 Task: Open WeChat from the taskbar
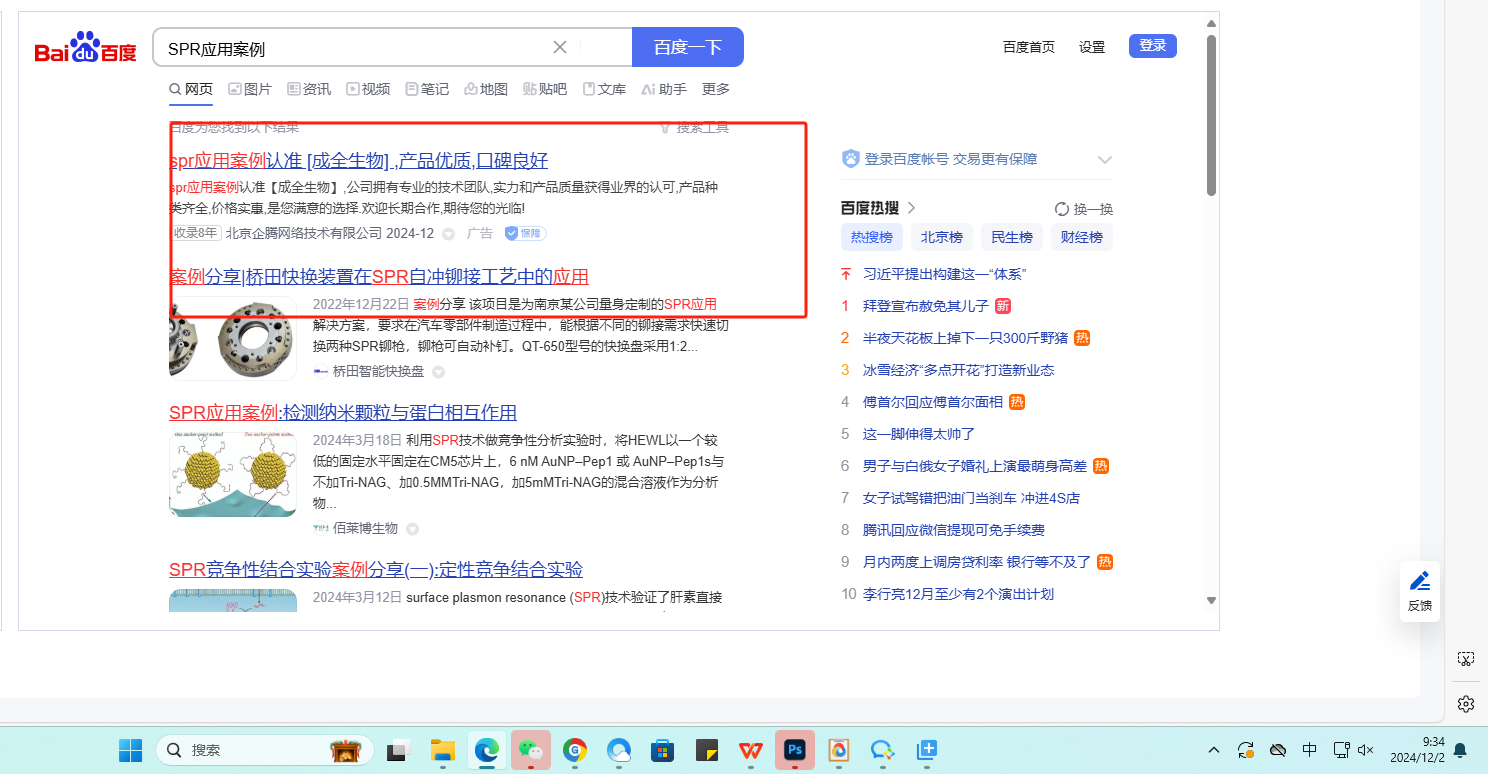coord(530,750)
